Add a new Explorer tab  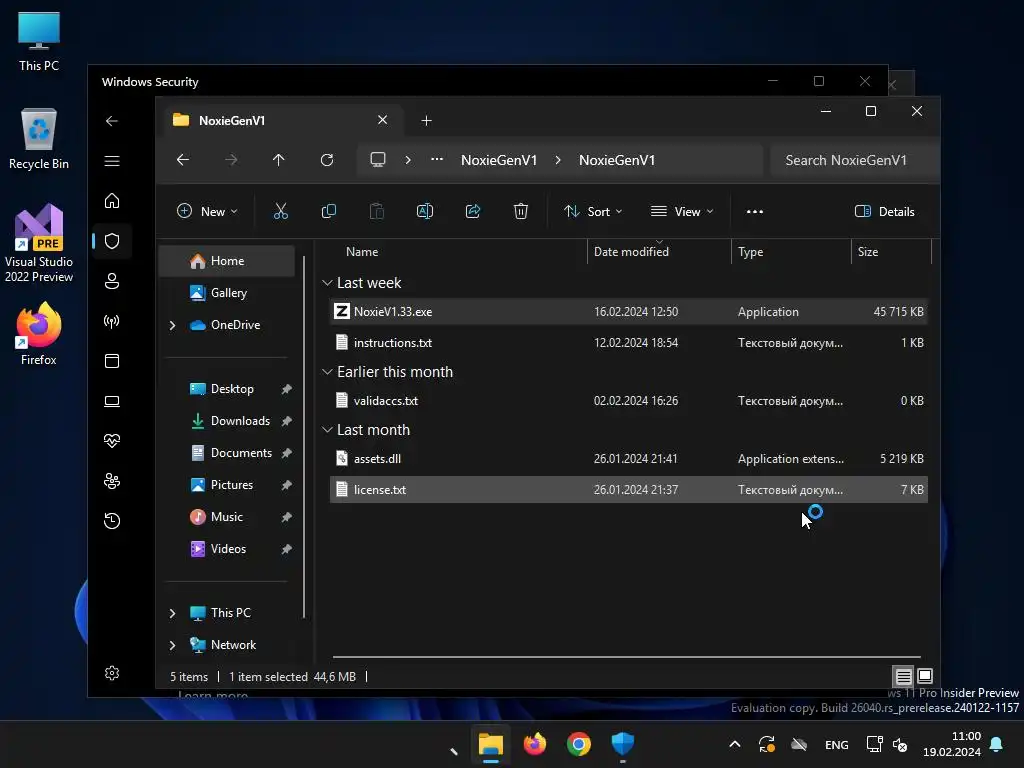pyautogui.click(x=426, y=120)
